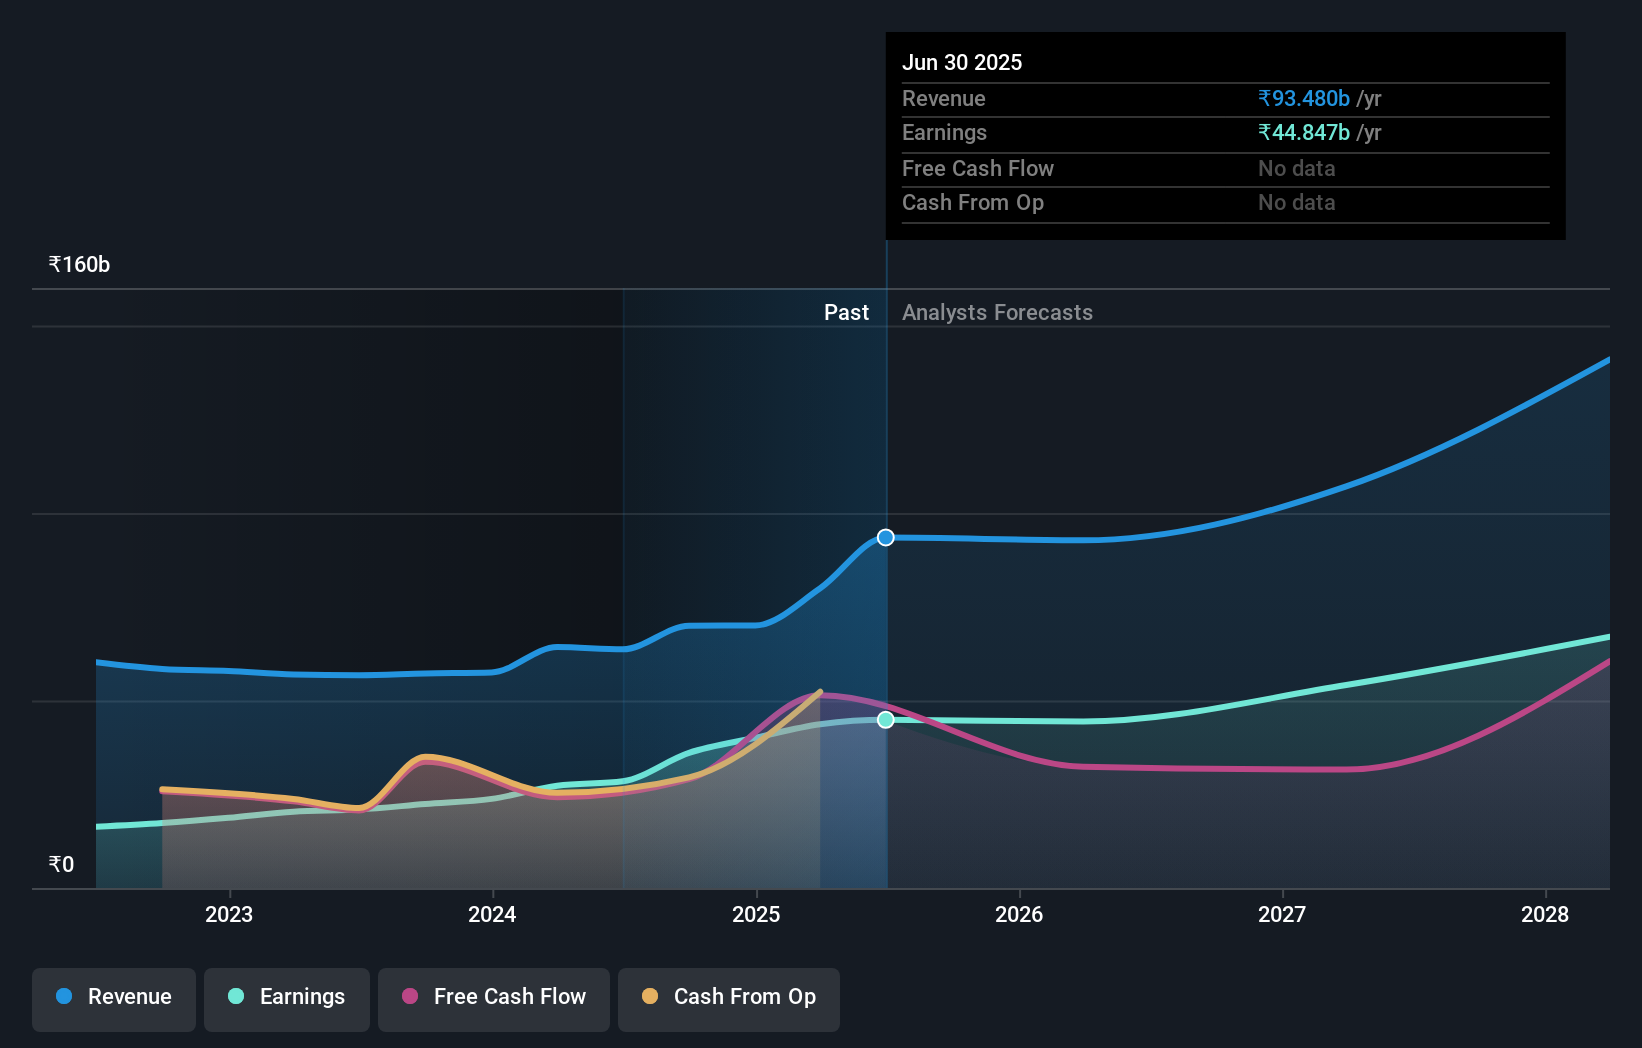Viewport: 1642px width, 1048px height.
Task: Click the blue Revenue legend dot
Action: pyautogui.click(x=63, y=997)
